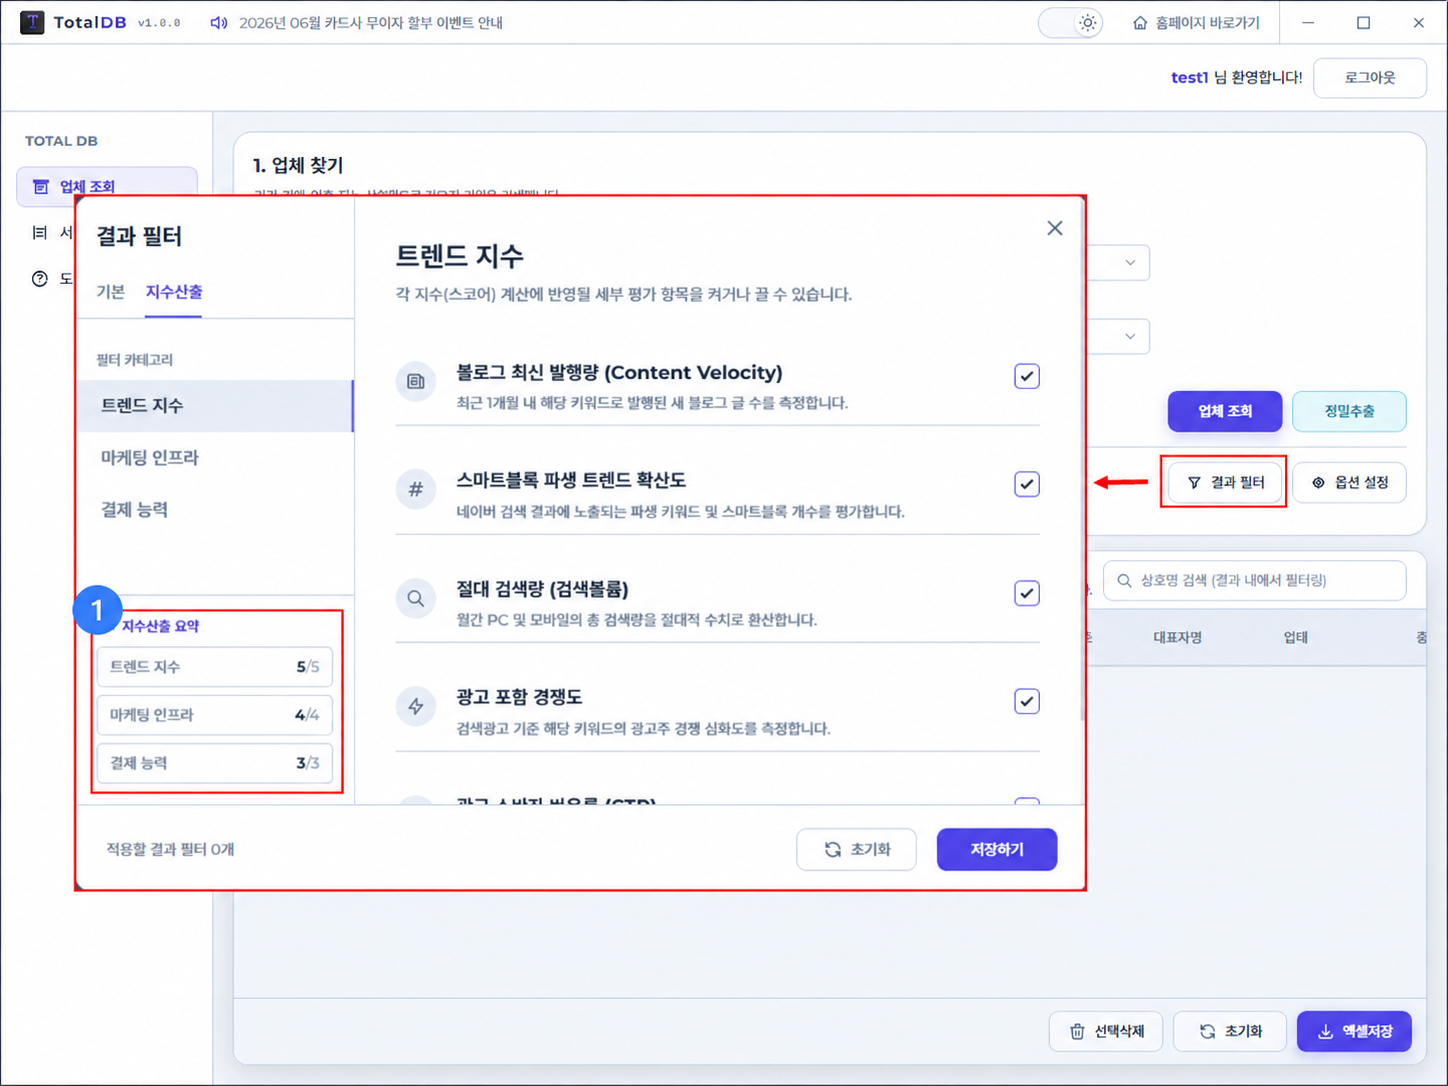This screenshot has height=1086, width=1448.
Task: Click the 저장하기 button
Action: coord(997,849)
